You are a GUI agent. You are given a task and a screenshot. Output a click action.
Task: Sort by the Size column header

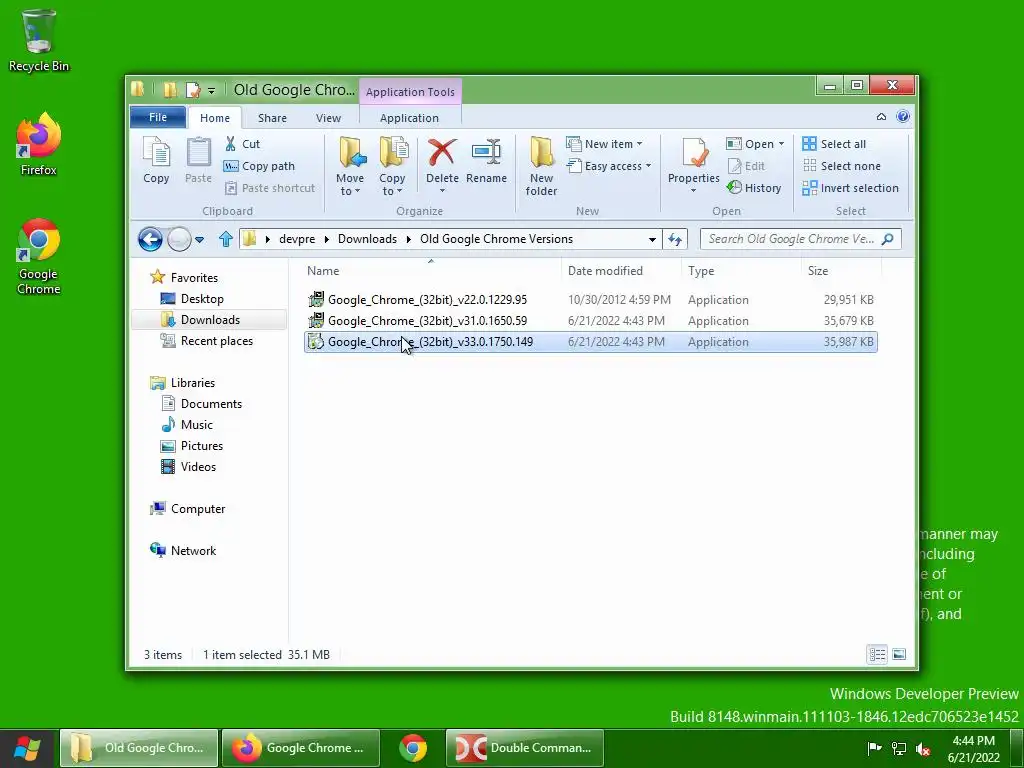(x=841, y=270)
